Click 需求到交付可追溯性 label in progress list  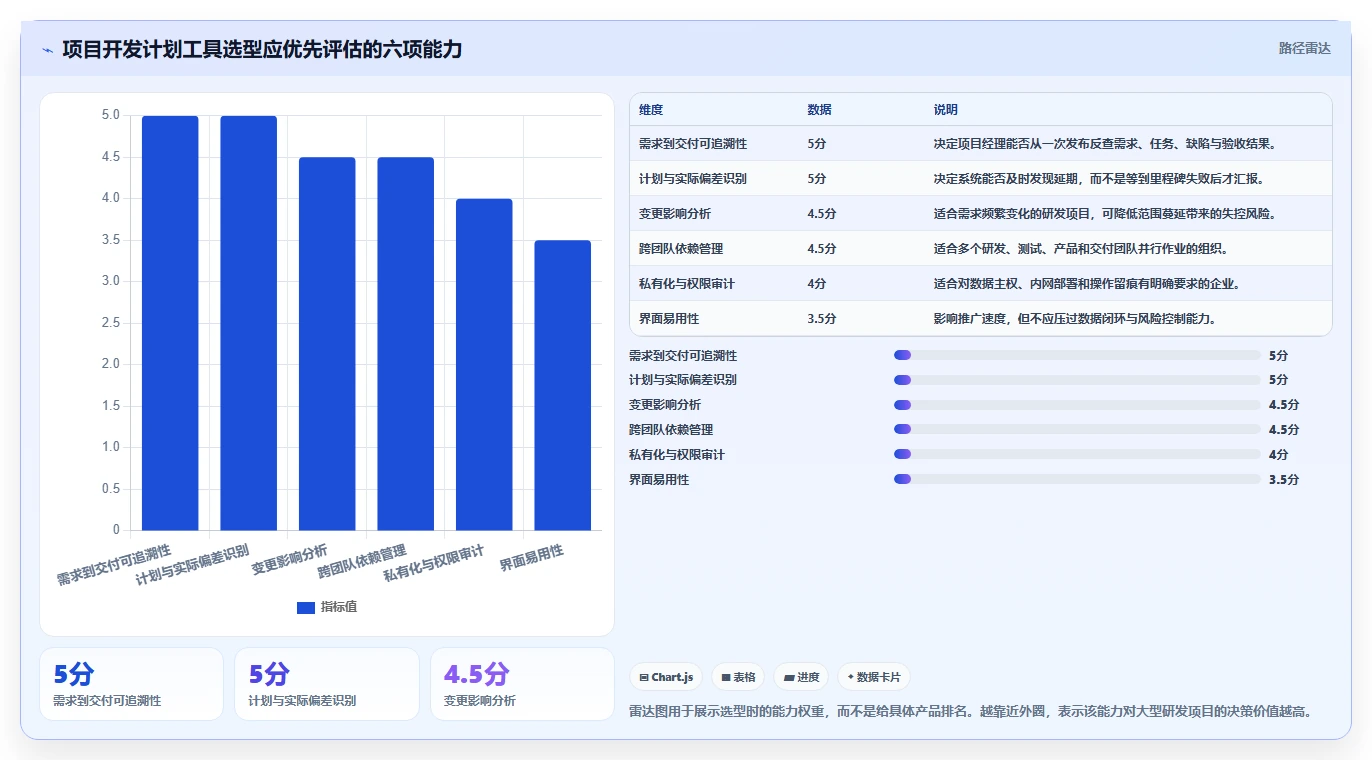[x=683, y=355]
